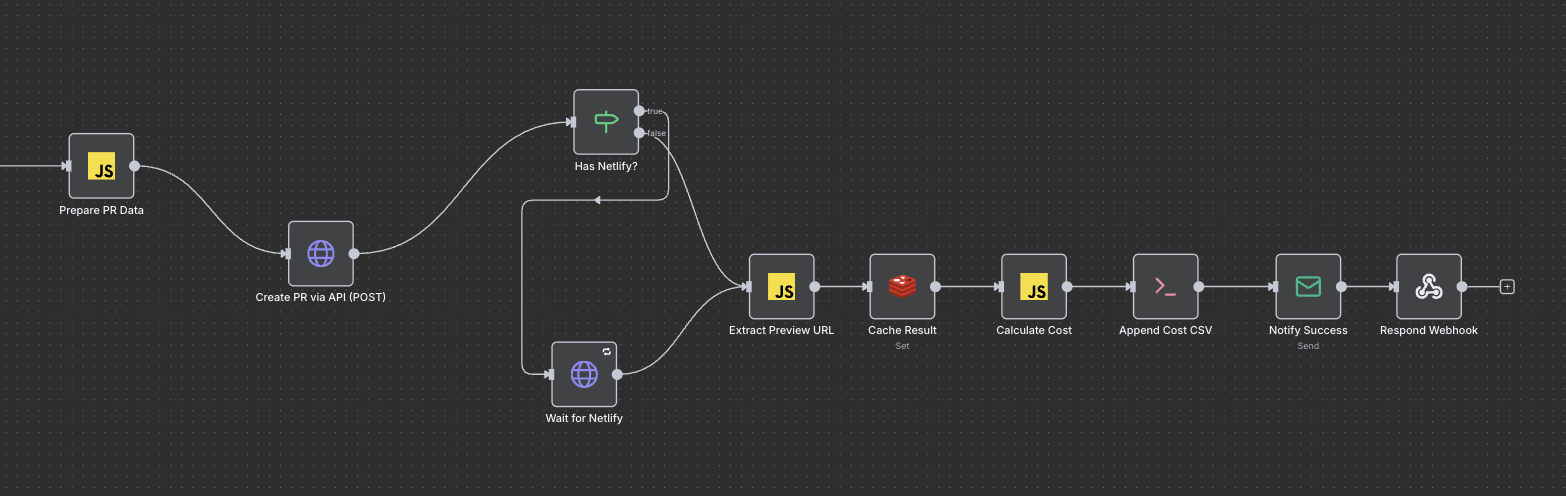This screenshot has width=1566, height=496.
Task: Click the 'Set' subtitle under Cache Result
Action: point(902,346)
